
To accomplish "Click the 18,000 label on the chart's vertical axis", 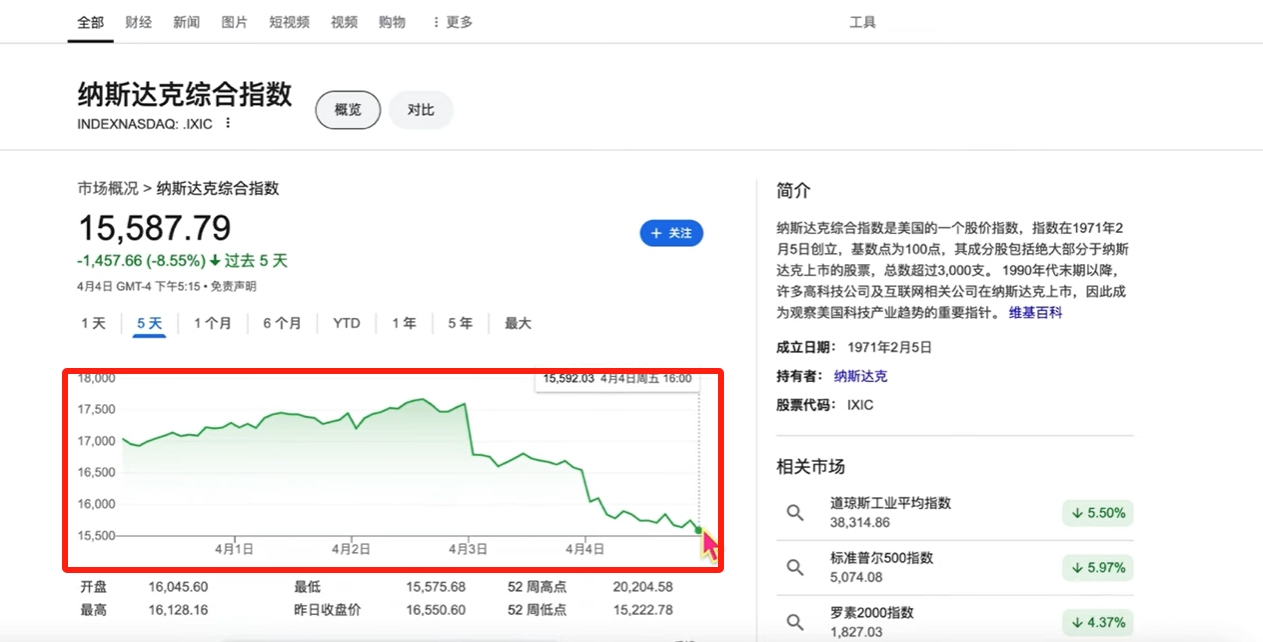I will (x=97, y=378).
